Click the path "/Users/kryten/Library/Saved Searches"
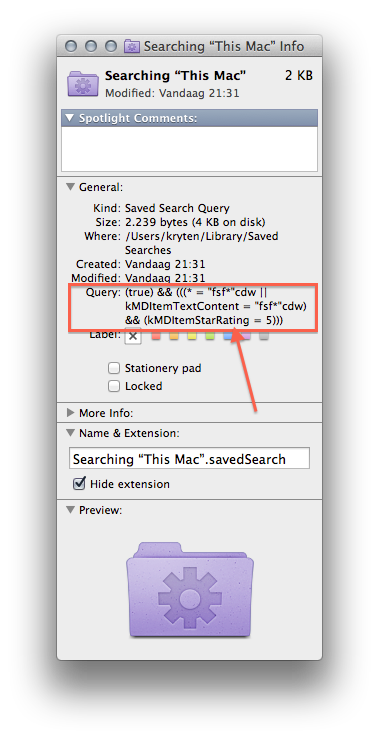Image resolution: width=379 pixels, height=739 pixels. point(202,243)
